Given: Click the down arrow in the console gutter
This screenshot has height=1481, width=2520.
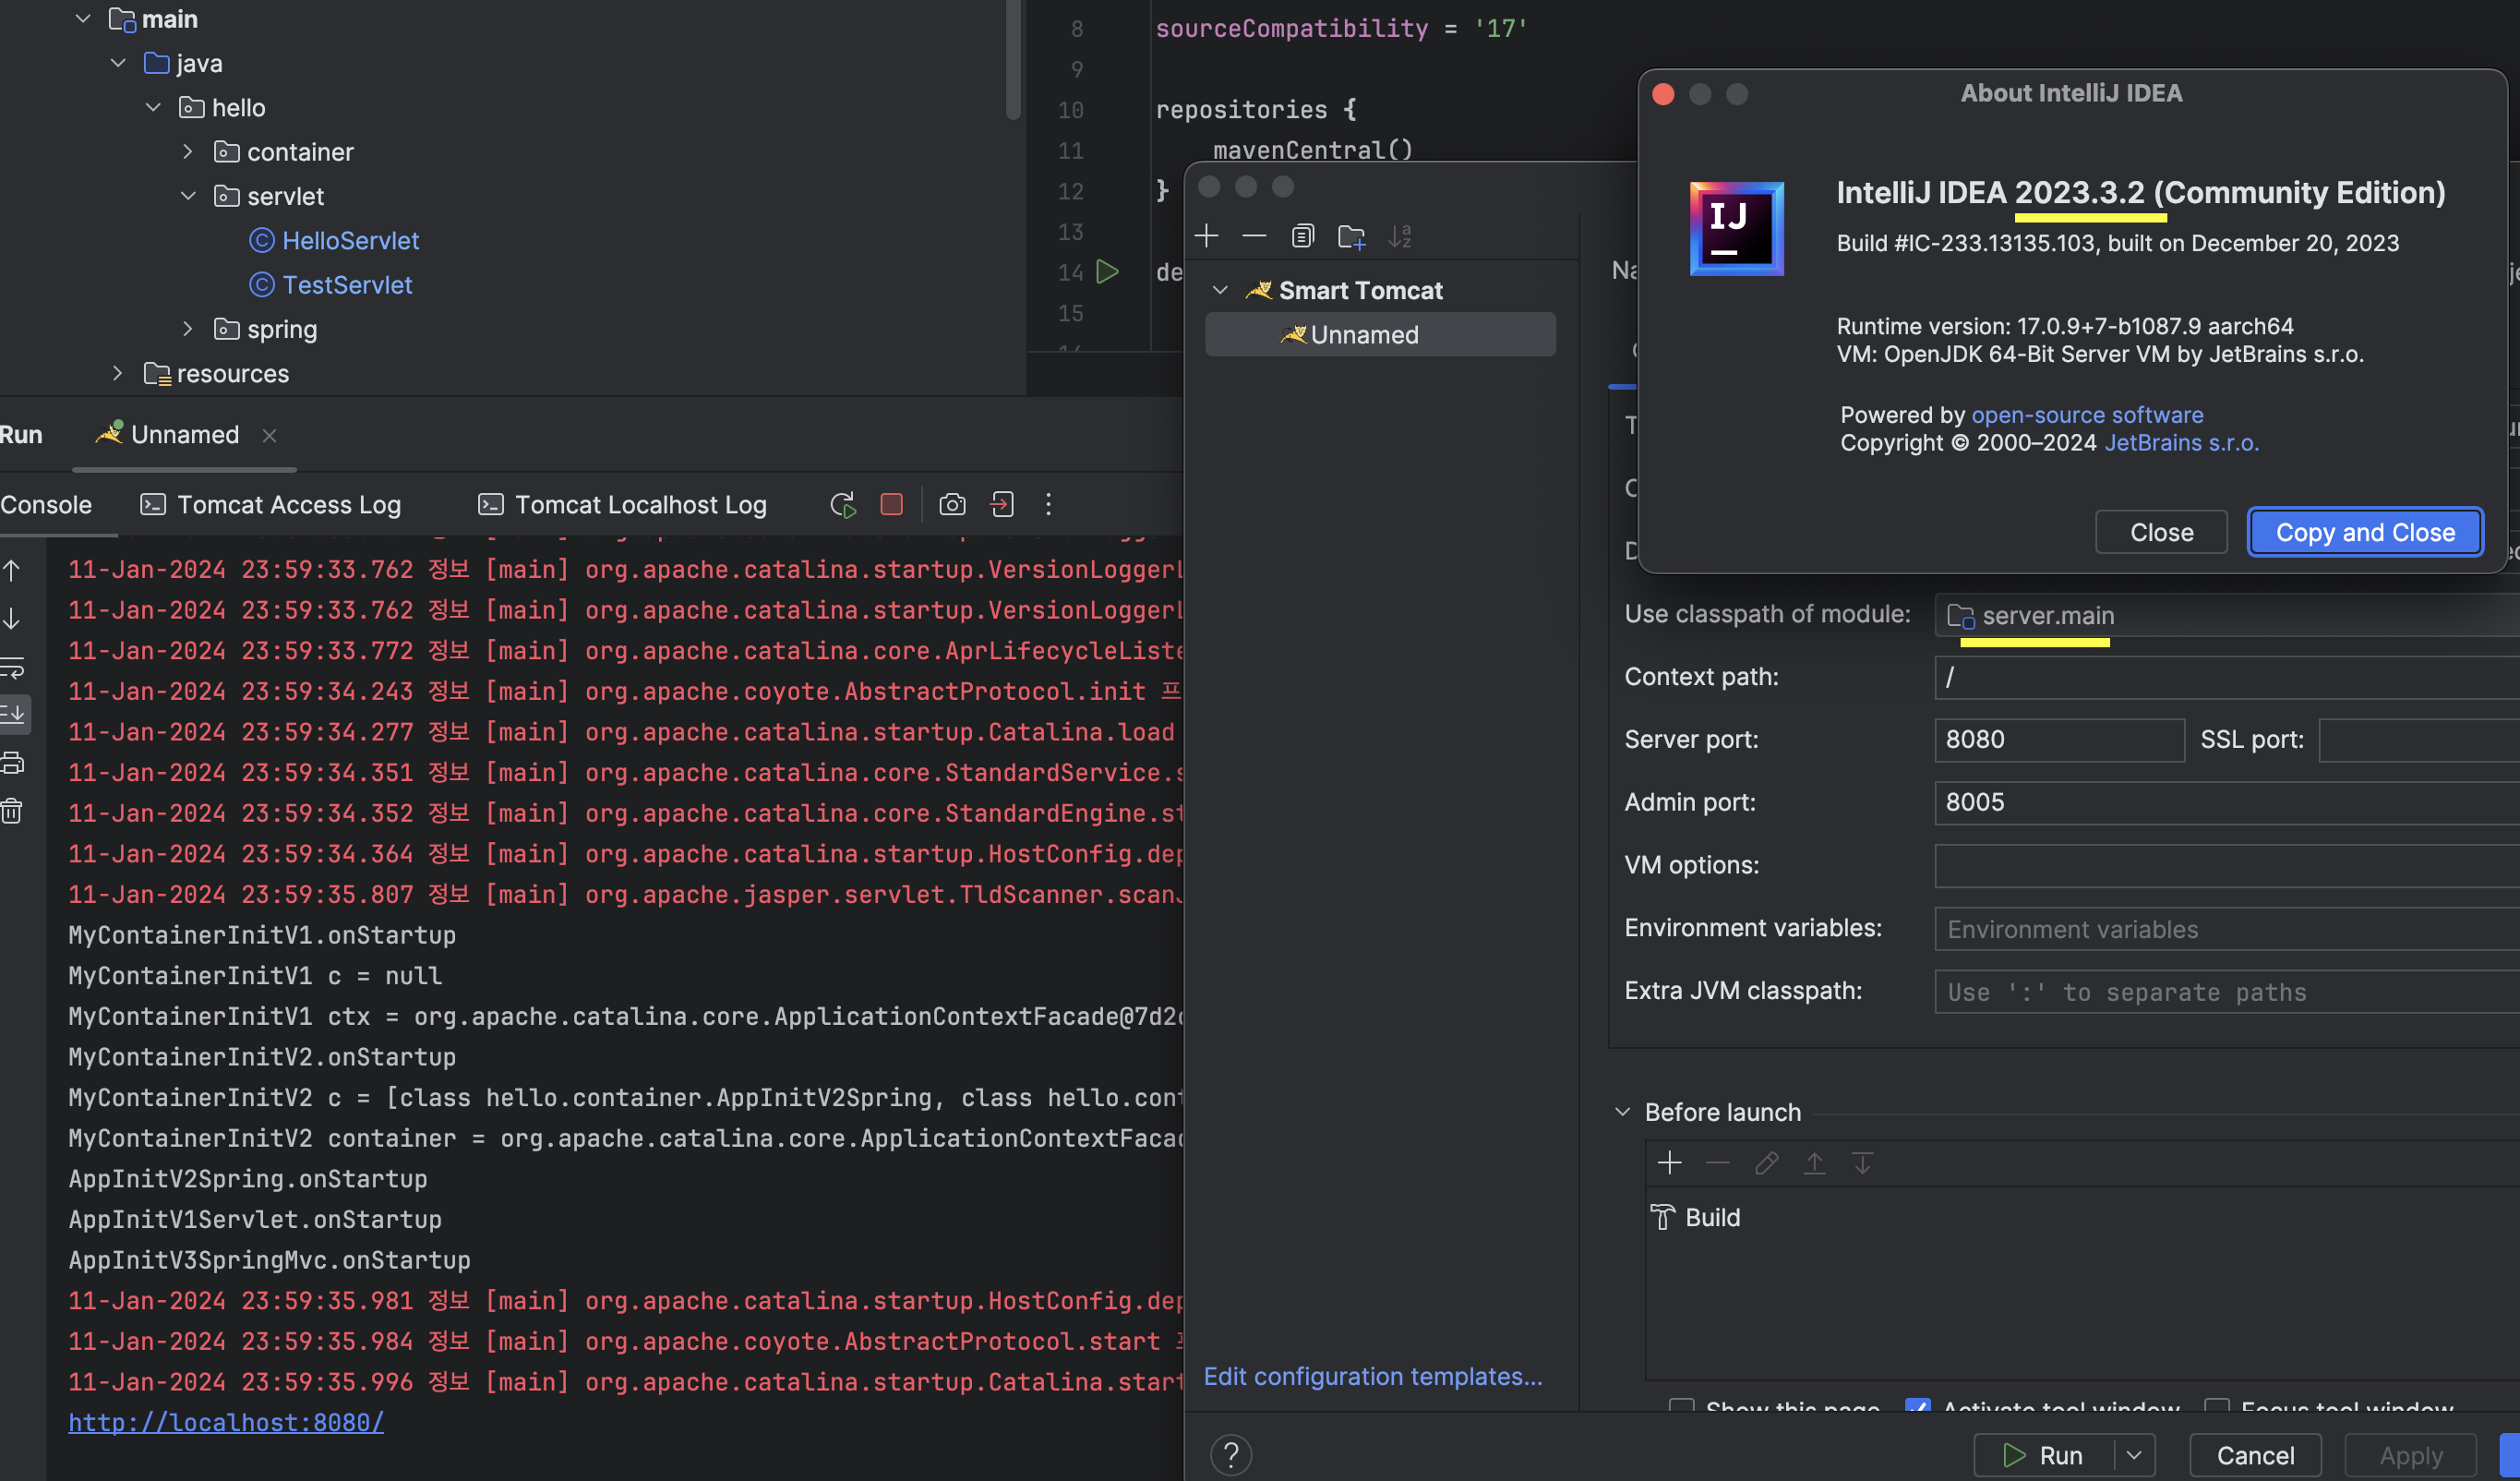Looking at the screenshot, I should coord(12,619).
